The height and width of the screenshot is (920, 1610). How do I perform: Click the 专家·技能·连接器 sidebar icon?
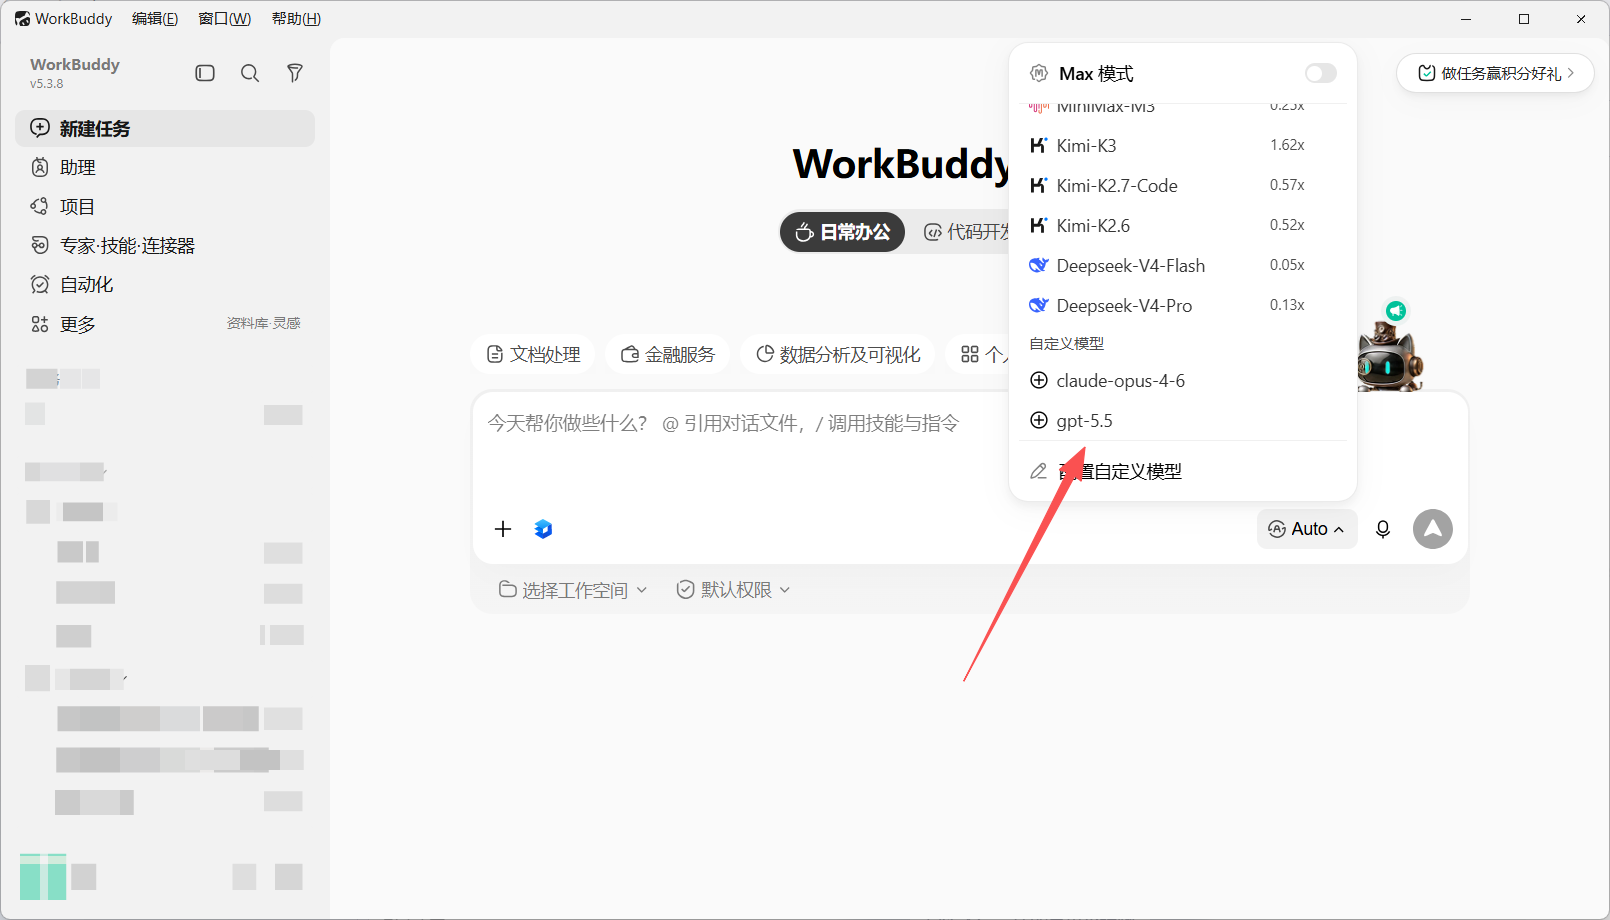40,245
